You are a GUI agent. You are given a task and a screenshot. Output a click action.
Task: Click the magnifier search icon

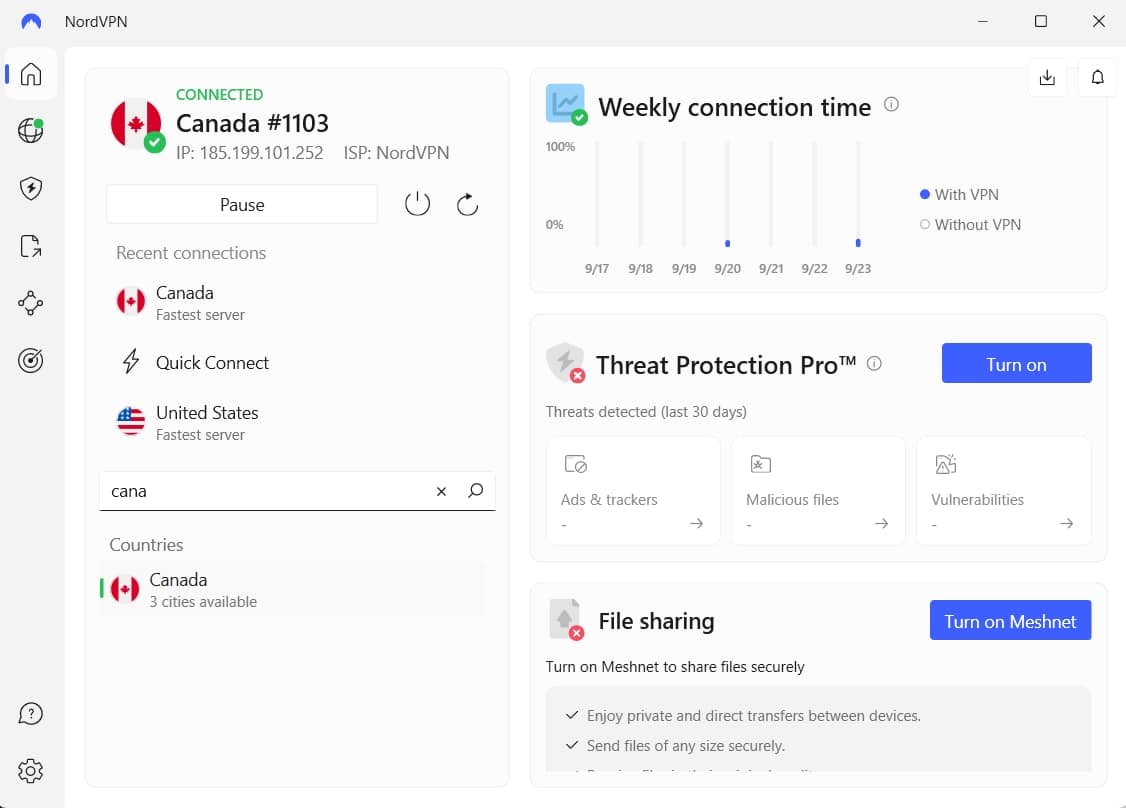click(475, 491)
